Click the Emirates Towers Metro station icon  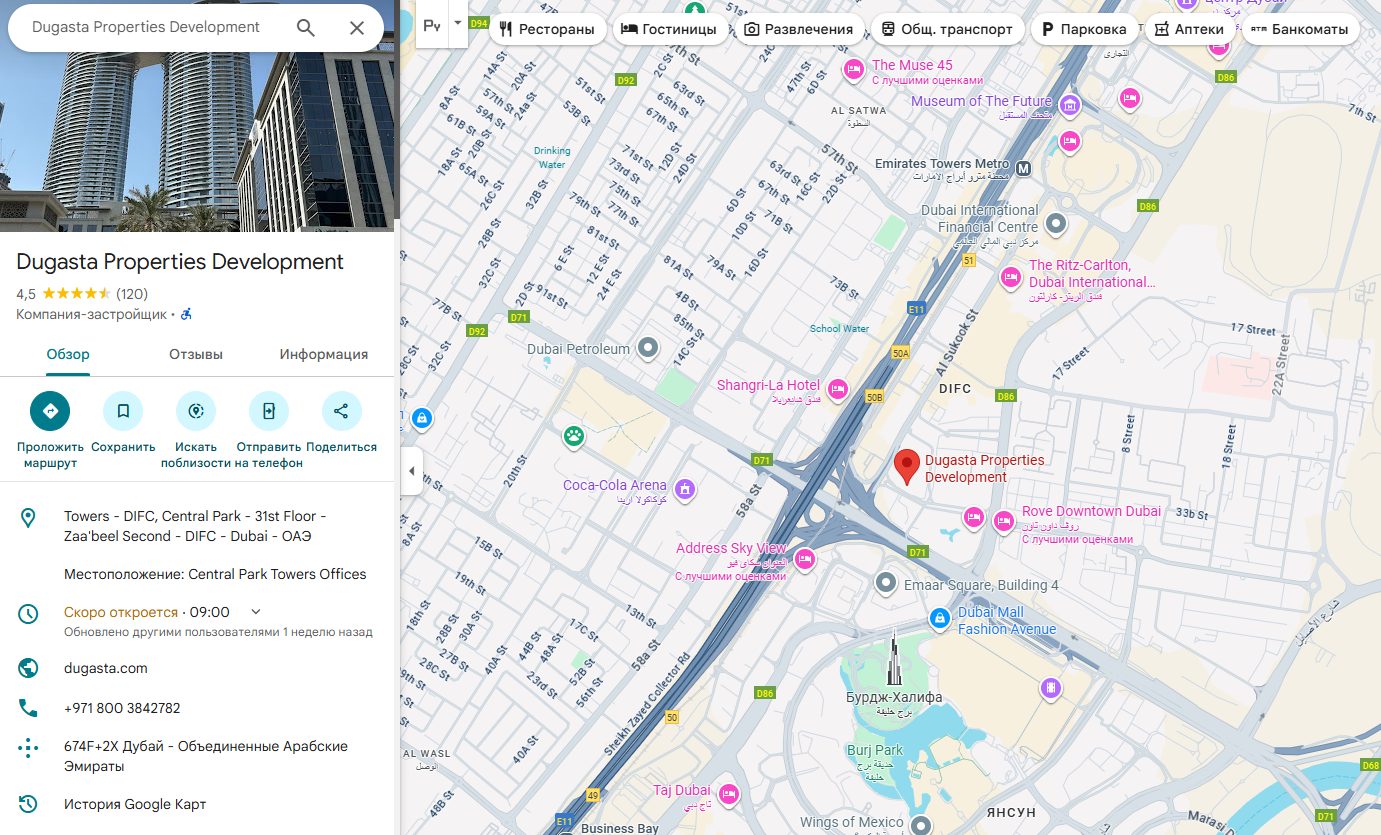coord(1023,169)
